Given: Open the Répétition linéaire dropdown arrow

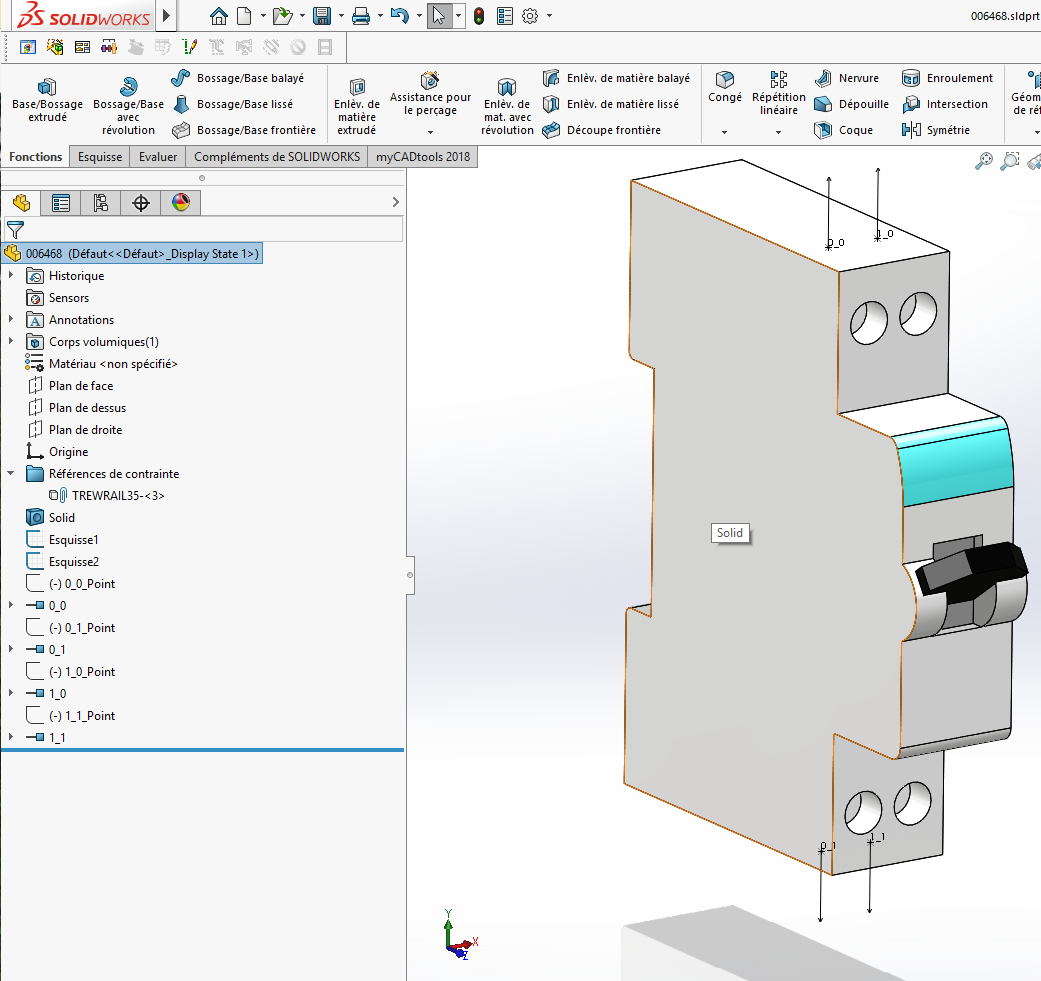Looking at the screenshot, I should tap(779, 132).
